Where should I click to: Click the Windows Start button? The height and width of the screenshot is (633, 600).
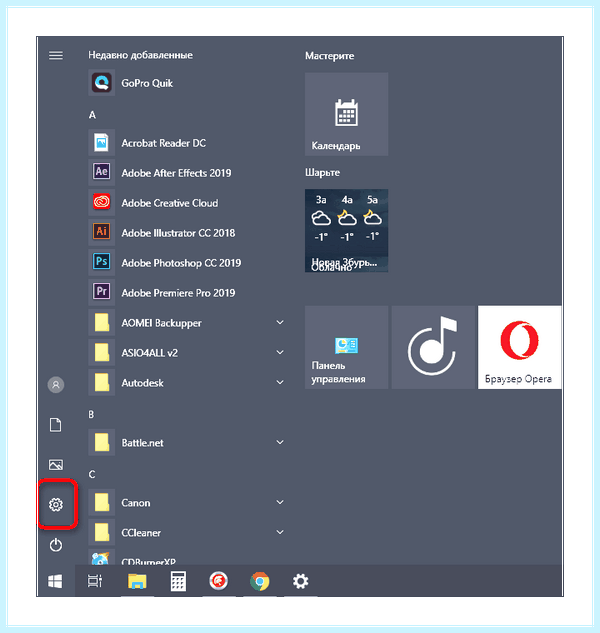[x=55, y=581]
